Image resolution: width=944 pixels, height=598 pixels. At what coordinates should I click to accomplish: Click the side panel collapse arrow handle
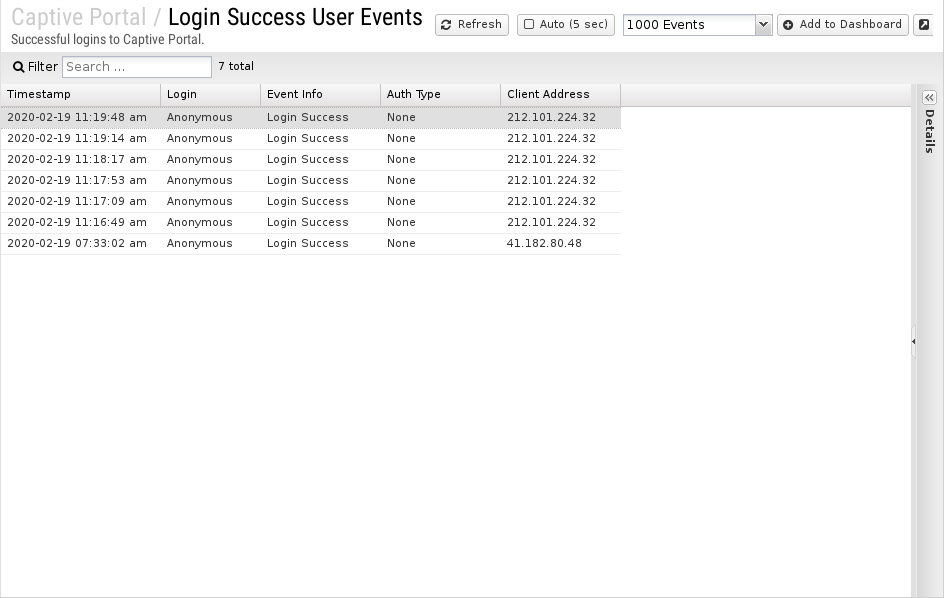point(914,342)
